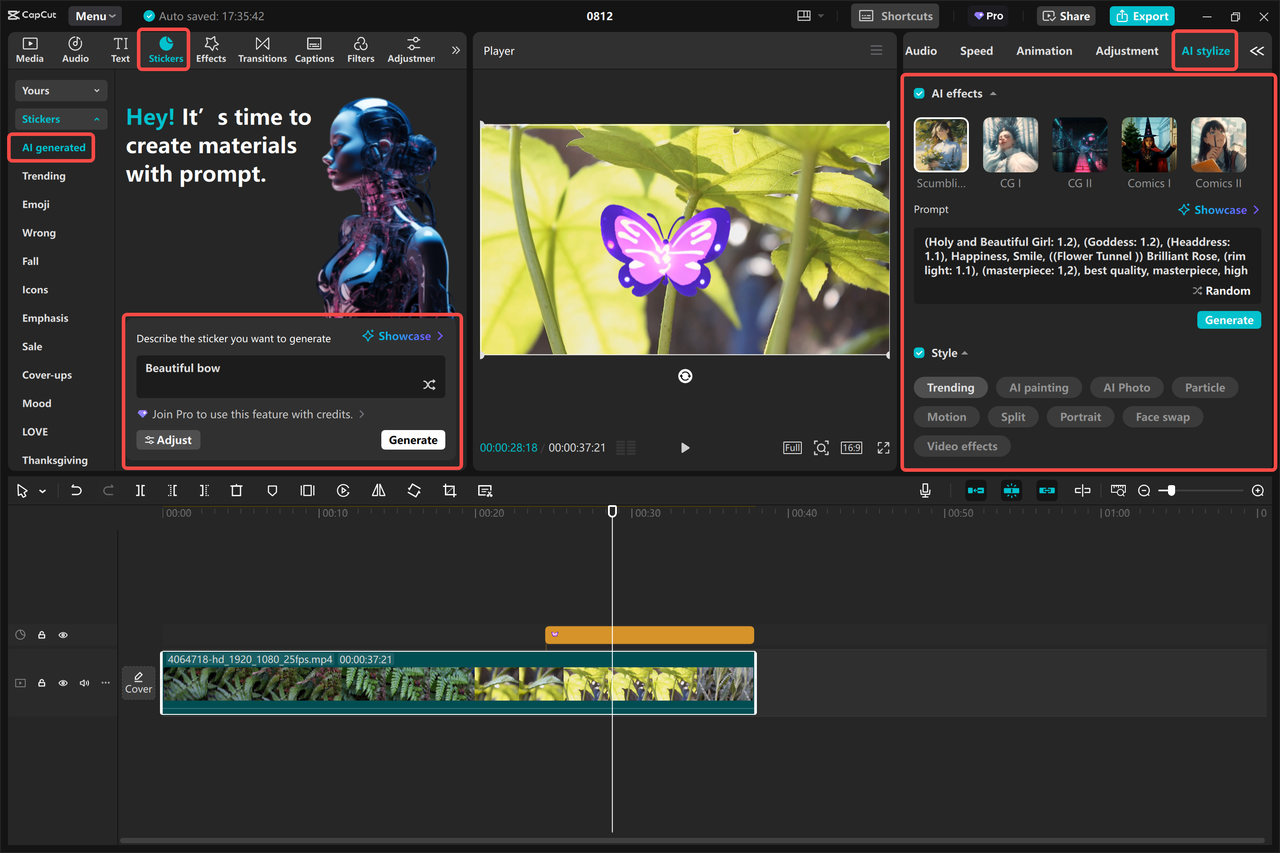The height and width of the screenshot is (853, 1280).
Task: Uncheck the AI effects checkbox
Action: [919, 93]
